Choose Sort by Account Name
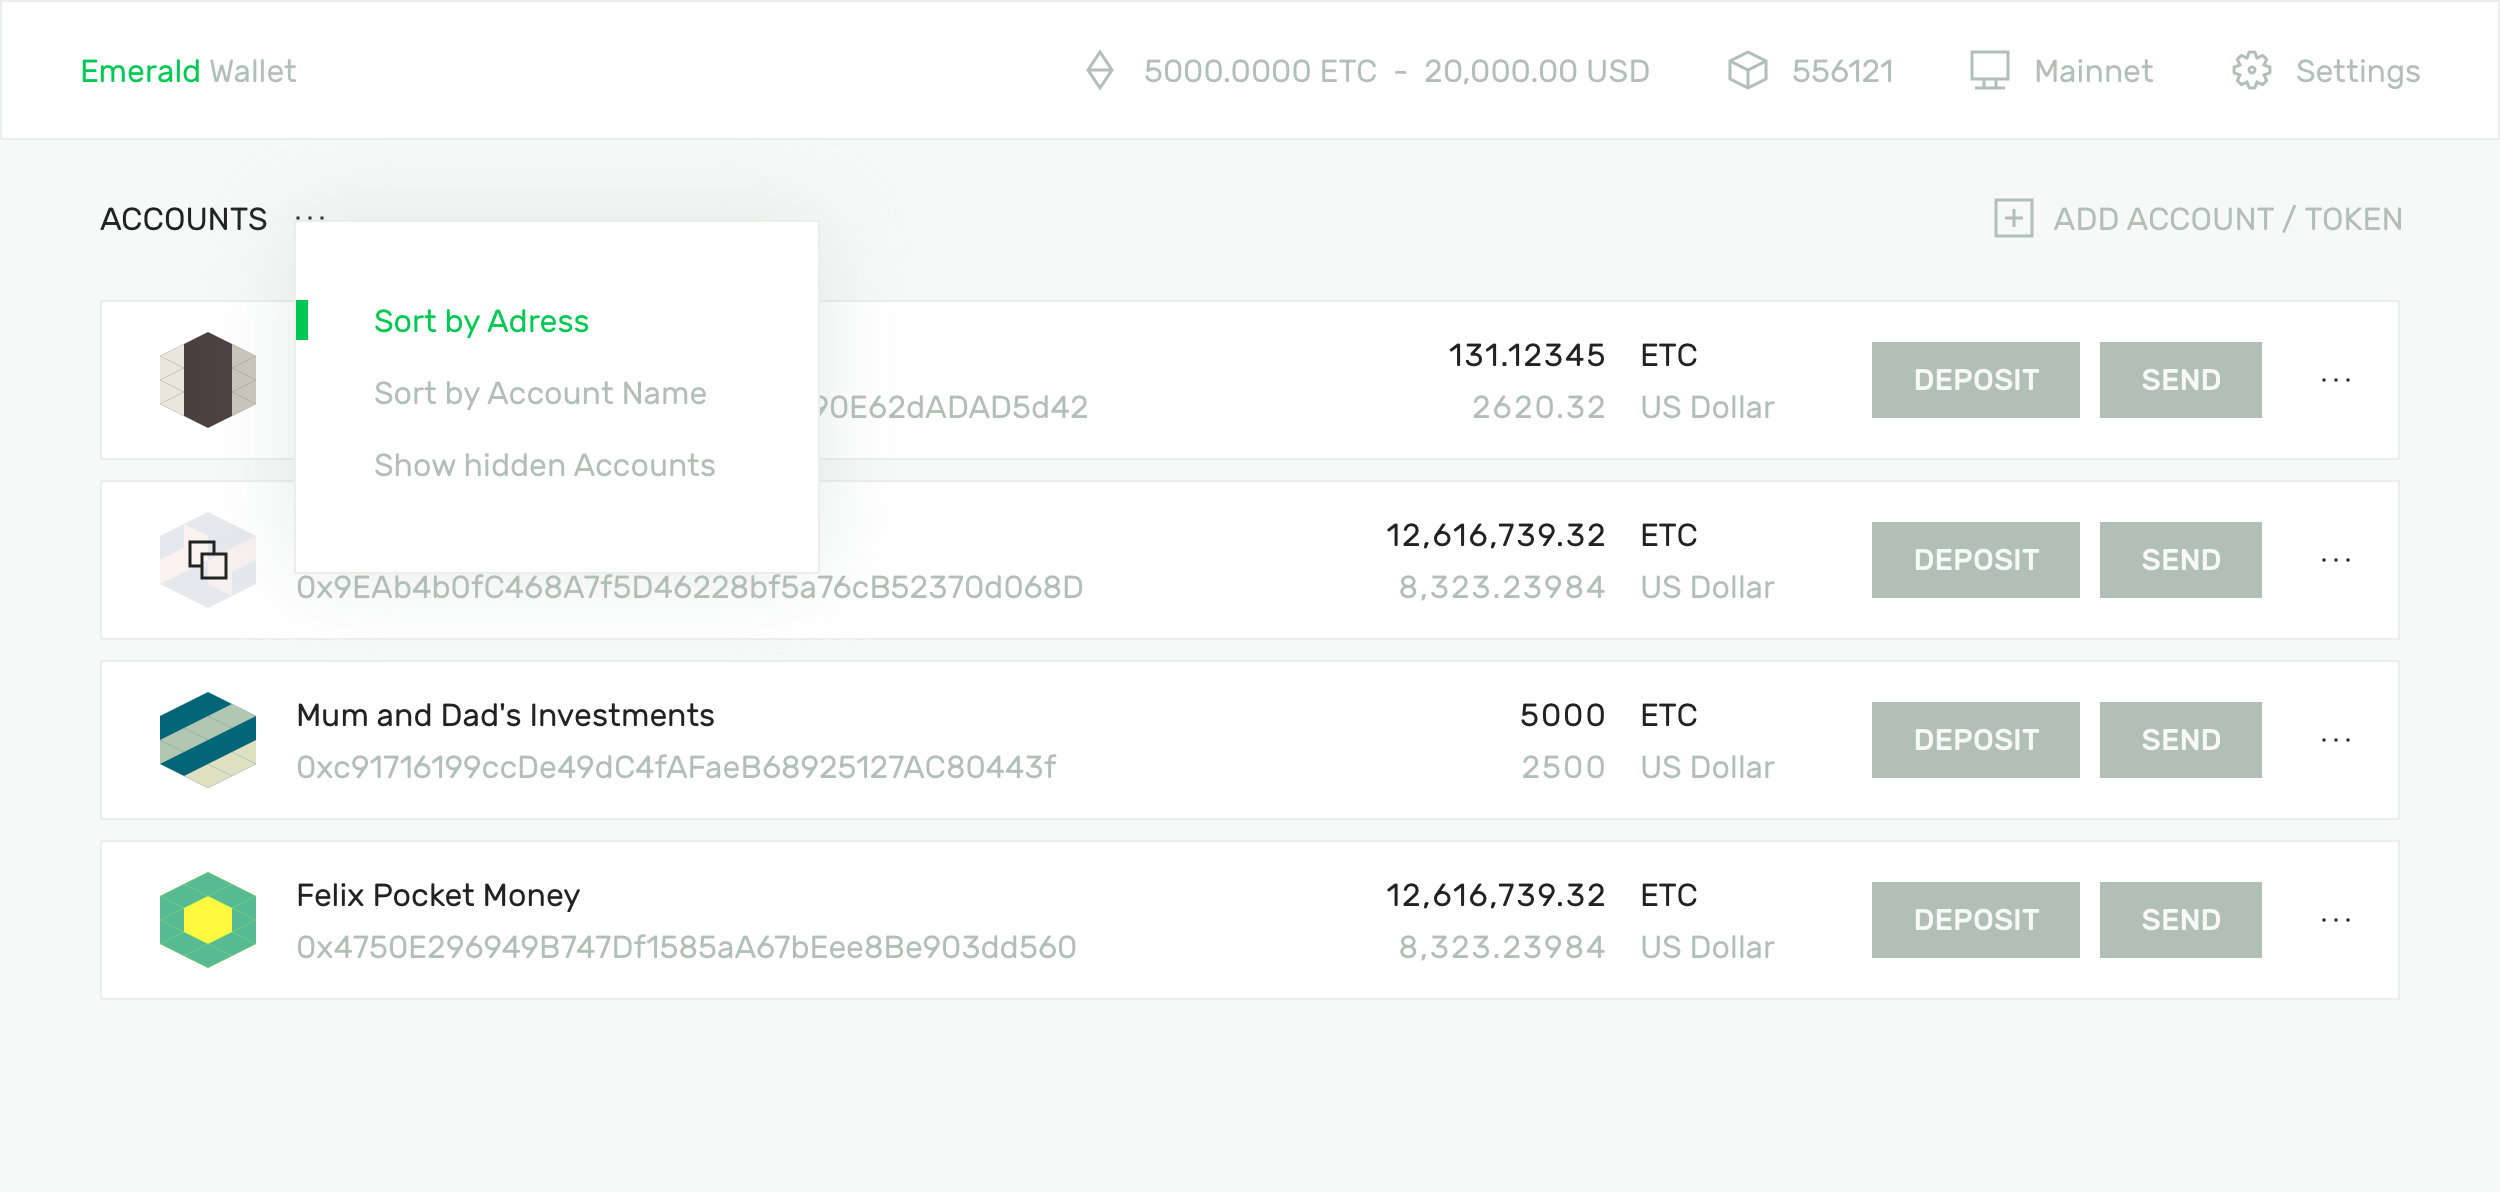The width and height of the screenshot is (2500, 1192). point(540,394)
